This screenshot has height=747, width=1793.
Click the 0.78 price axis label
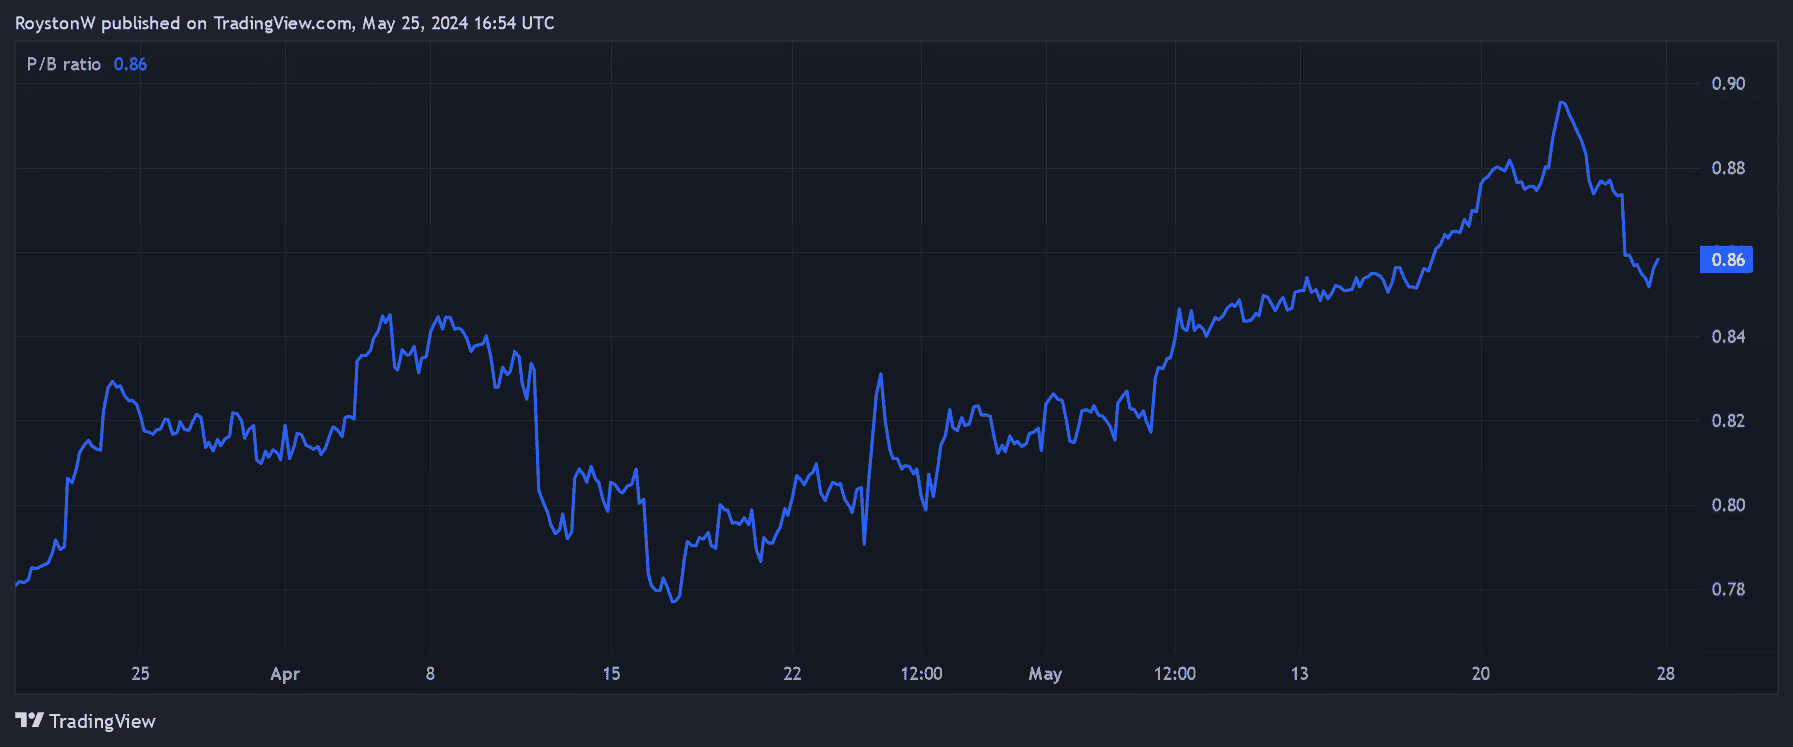(1728, 589)
